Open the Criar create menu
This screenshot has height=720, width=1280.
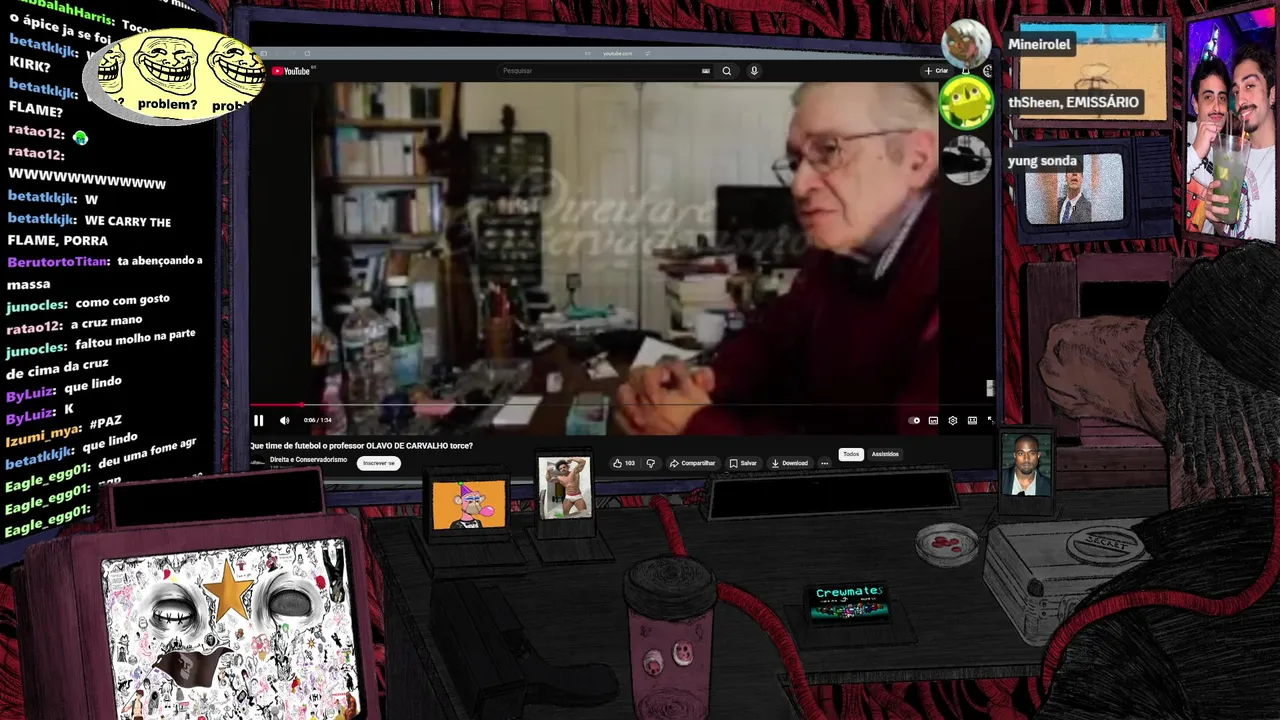coord(936,71)
